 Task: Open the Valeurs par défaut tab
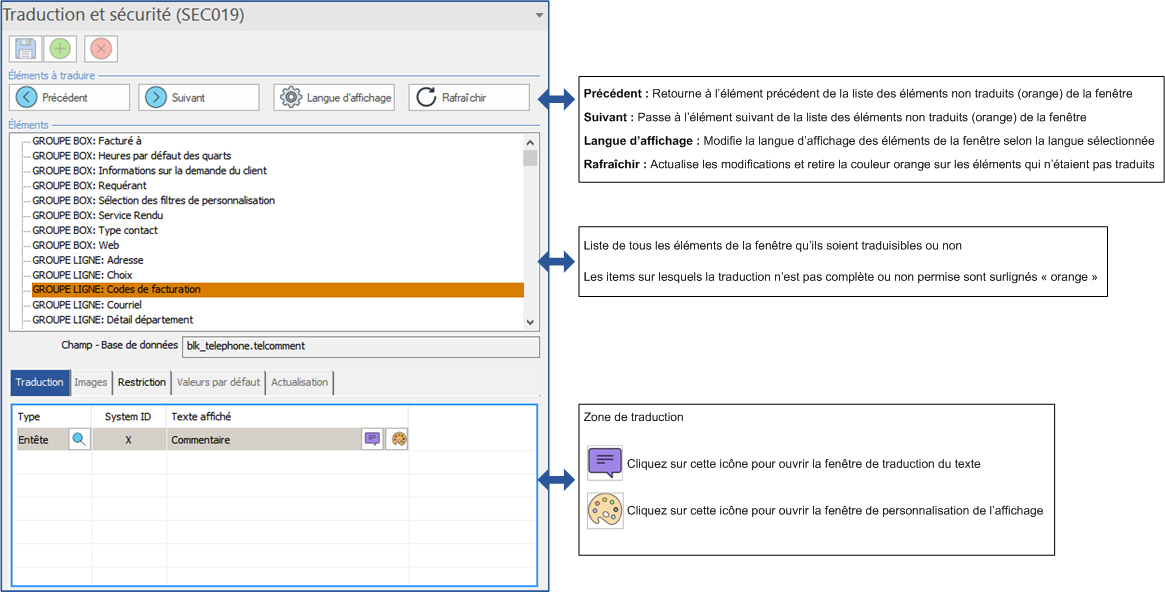218,382
